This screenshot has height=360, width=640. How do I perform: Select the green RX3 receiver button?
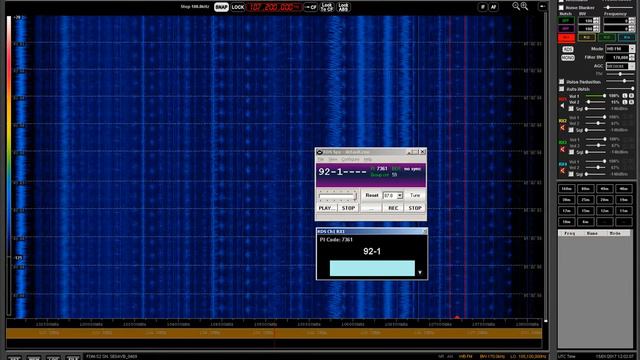607,38
